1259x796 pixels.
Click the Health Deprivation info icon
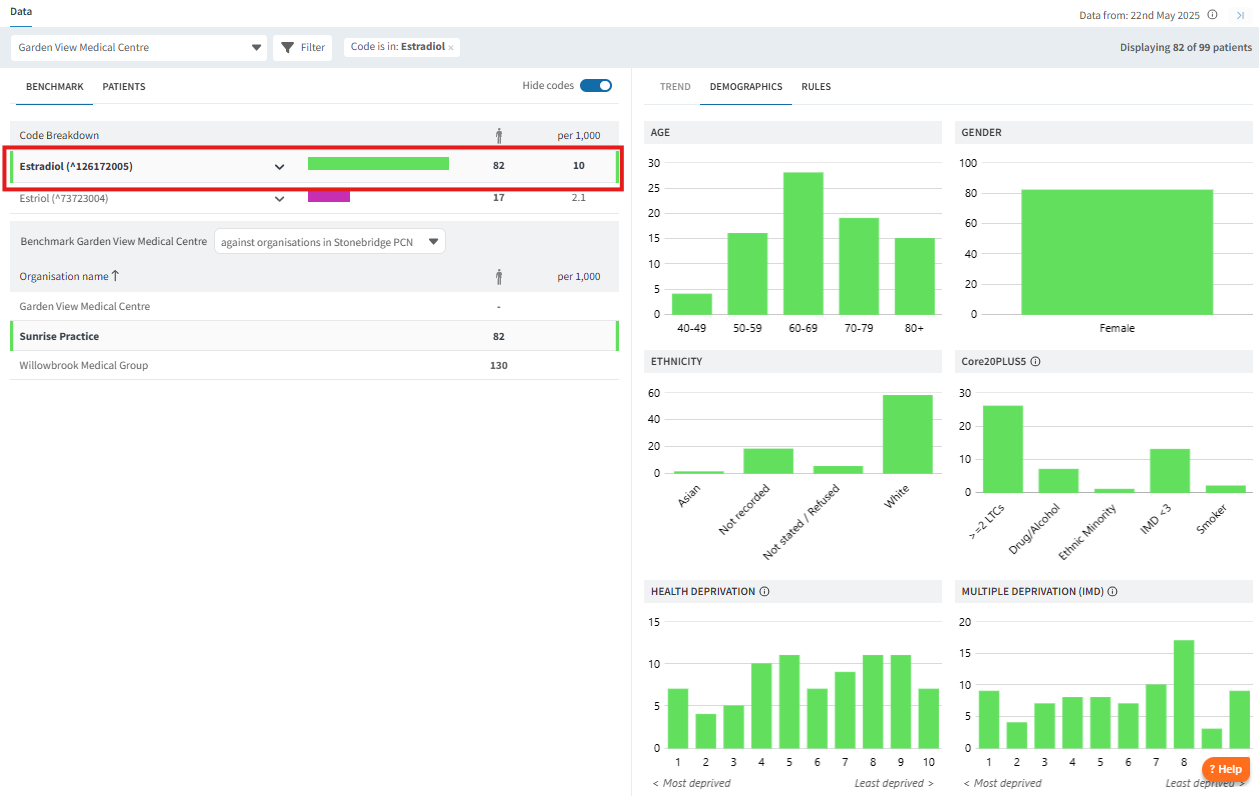tap(764, 592)
